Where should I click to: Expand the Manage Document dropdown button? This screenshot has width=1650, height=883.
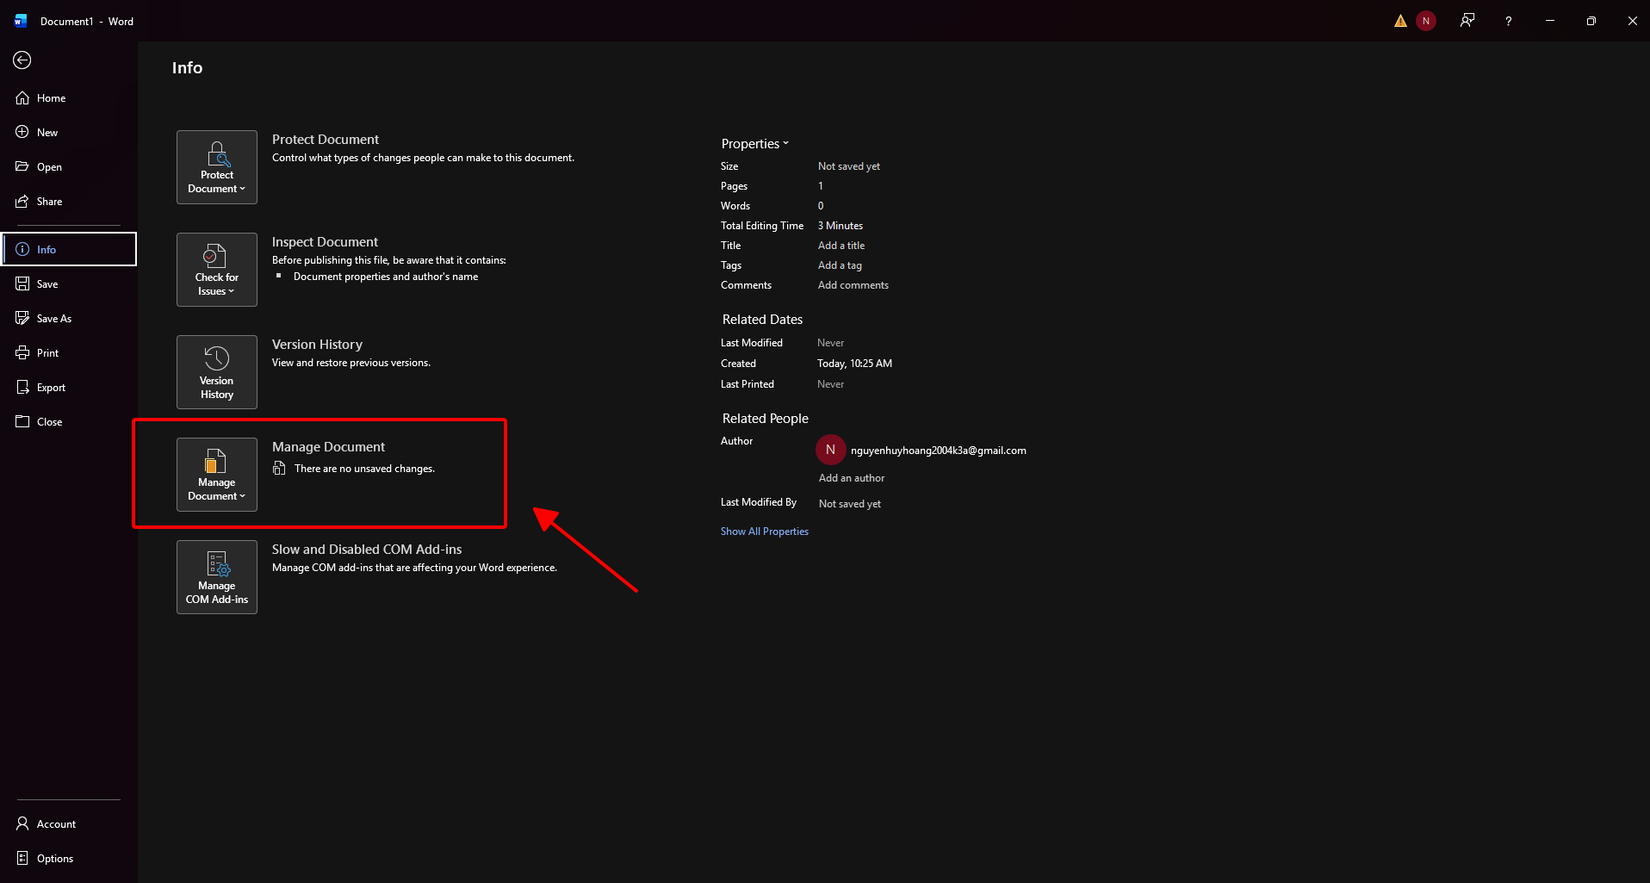pyautogui.click(x=217, y=475)
